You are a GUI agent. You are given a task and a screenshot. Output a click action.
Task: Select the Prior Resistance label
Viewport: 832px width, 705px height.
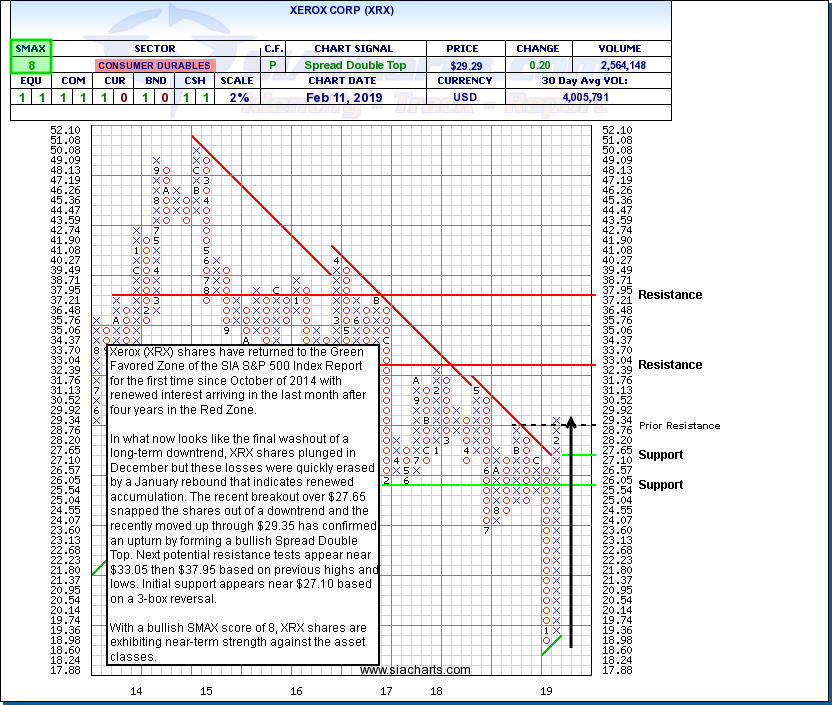(x=678, y=426)
